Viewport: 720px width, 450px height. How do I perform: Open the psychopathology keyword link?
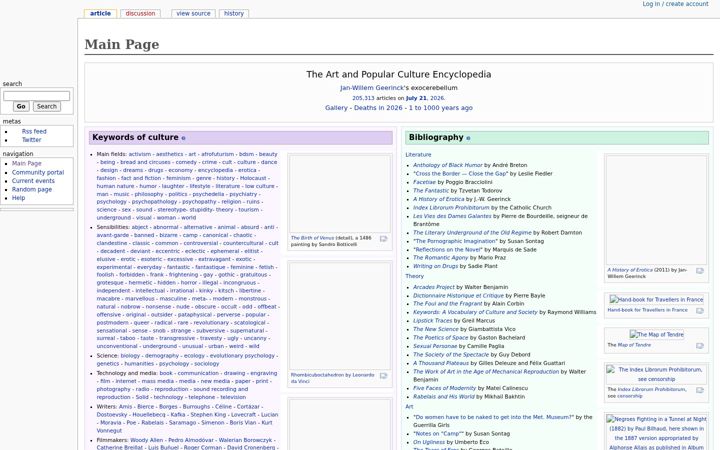click(x=154, y=202)
